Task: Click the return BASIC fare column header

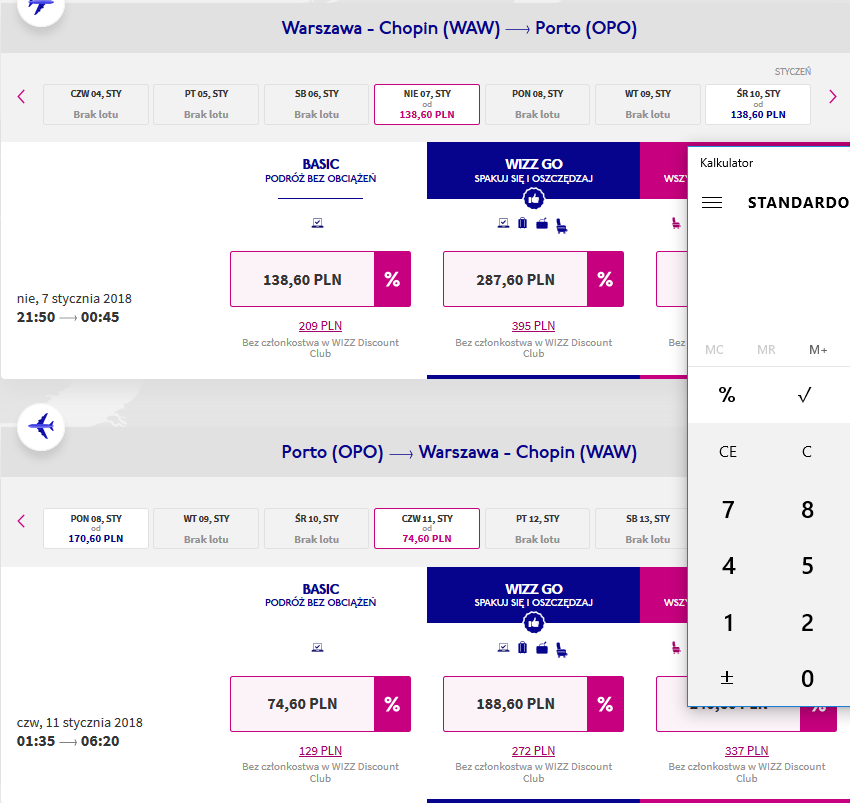Action: [x=320, y=595]
